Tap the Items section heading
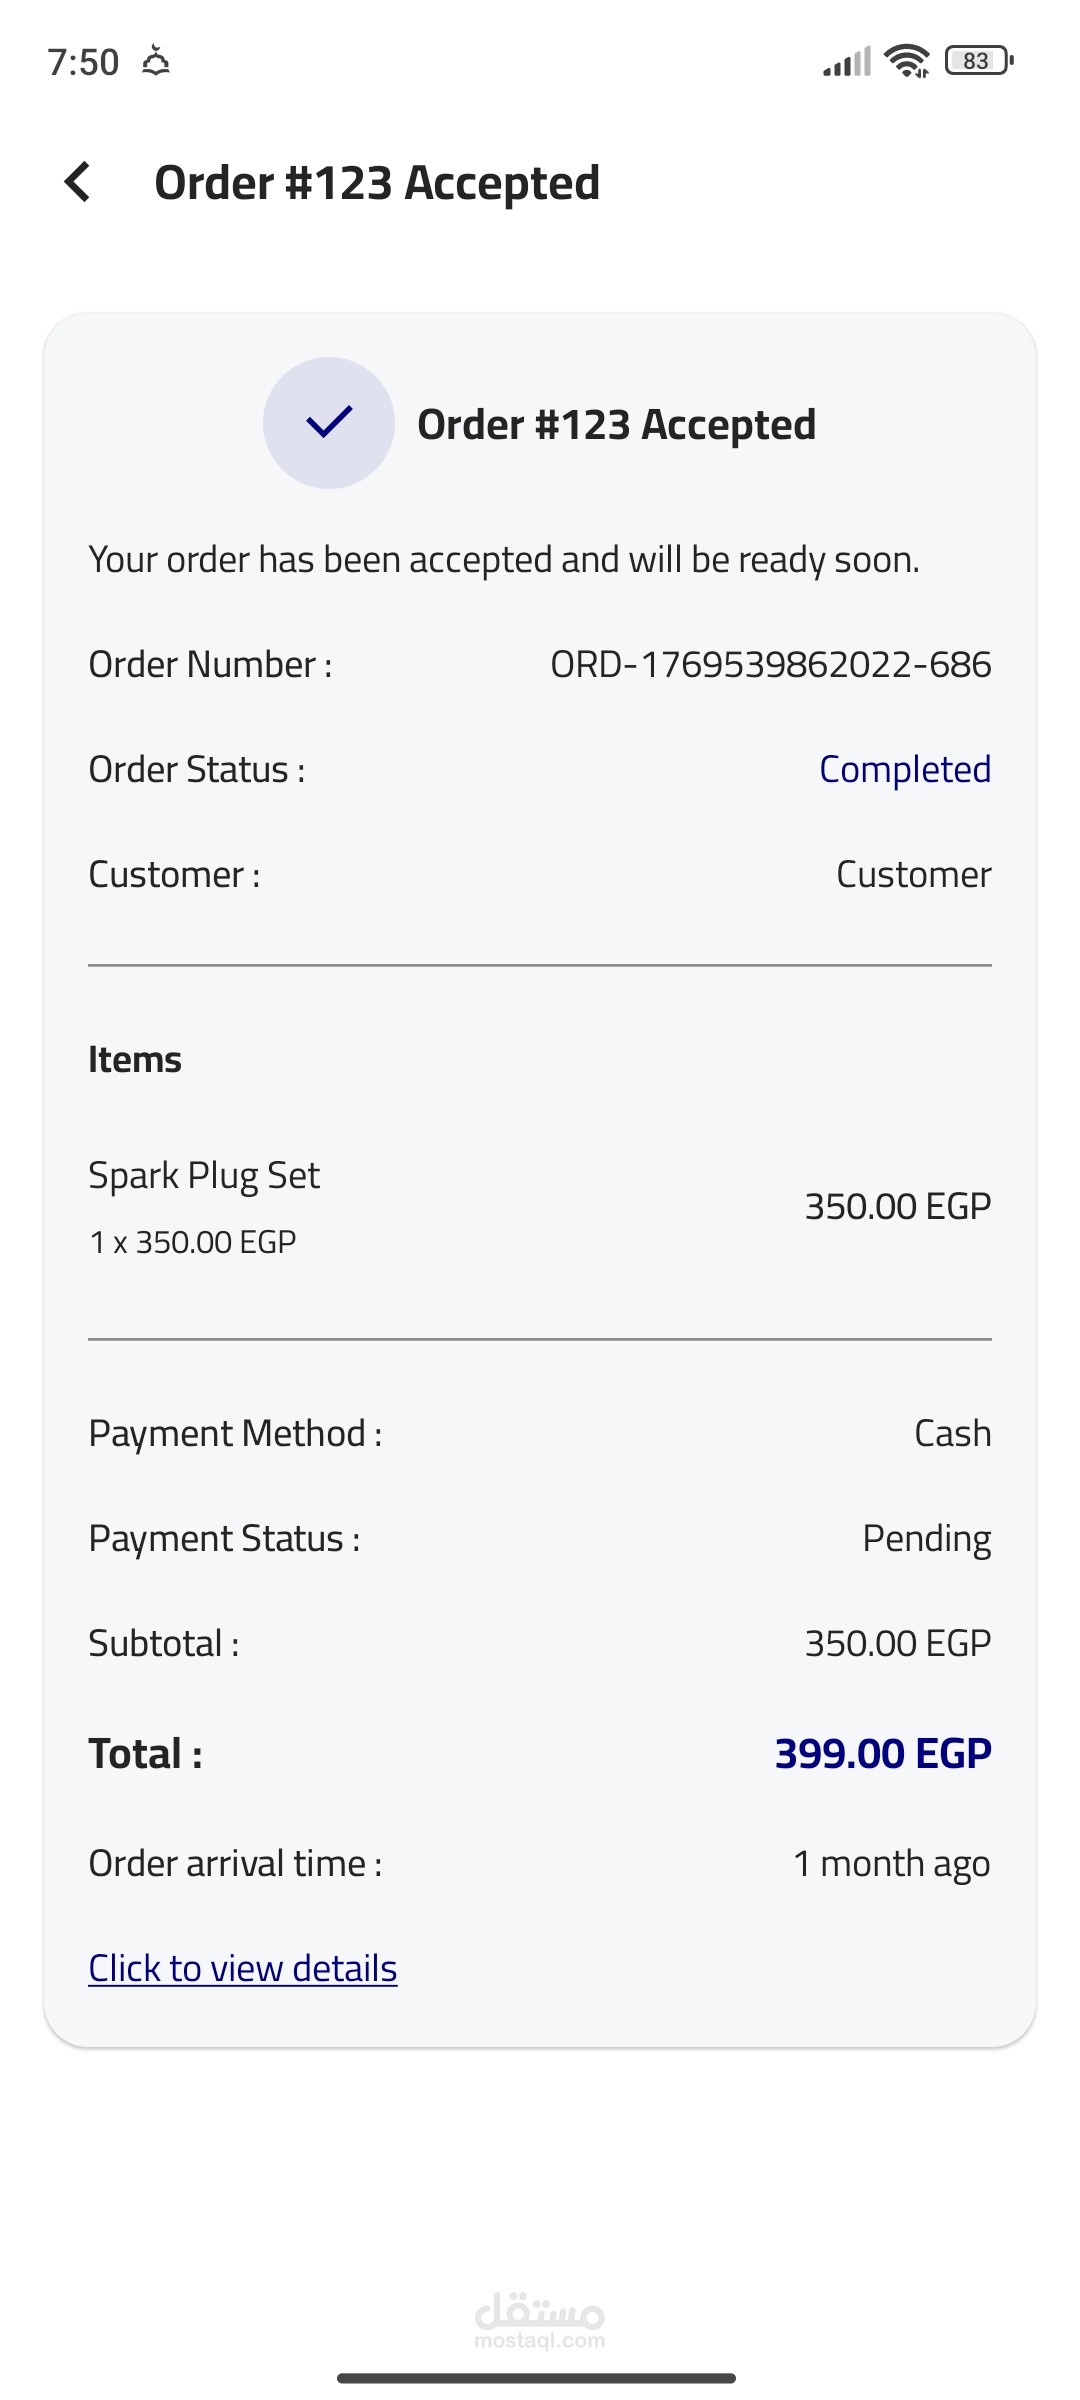Viewport: 1080px width, 2400px height. 135,1059
